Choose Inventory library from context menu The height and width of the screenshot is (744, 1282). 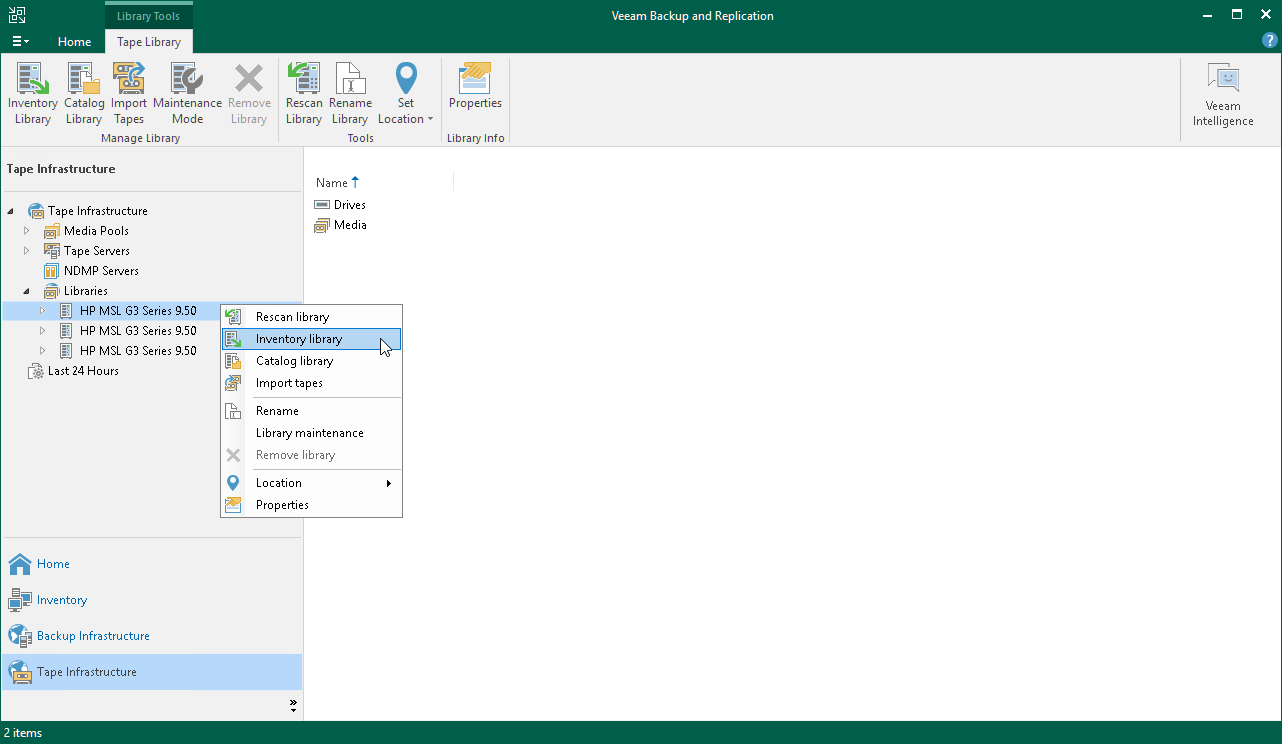point(311,339)
